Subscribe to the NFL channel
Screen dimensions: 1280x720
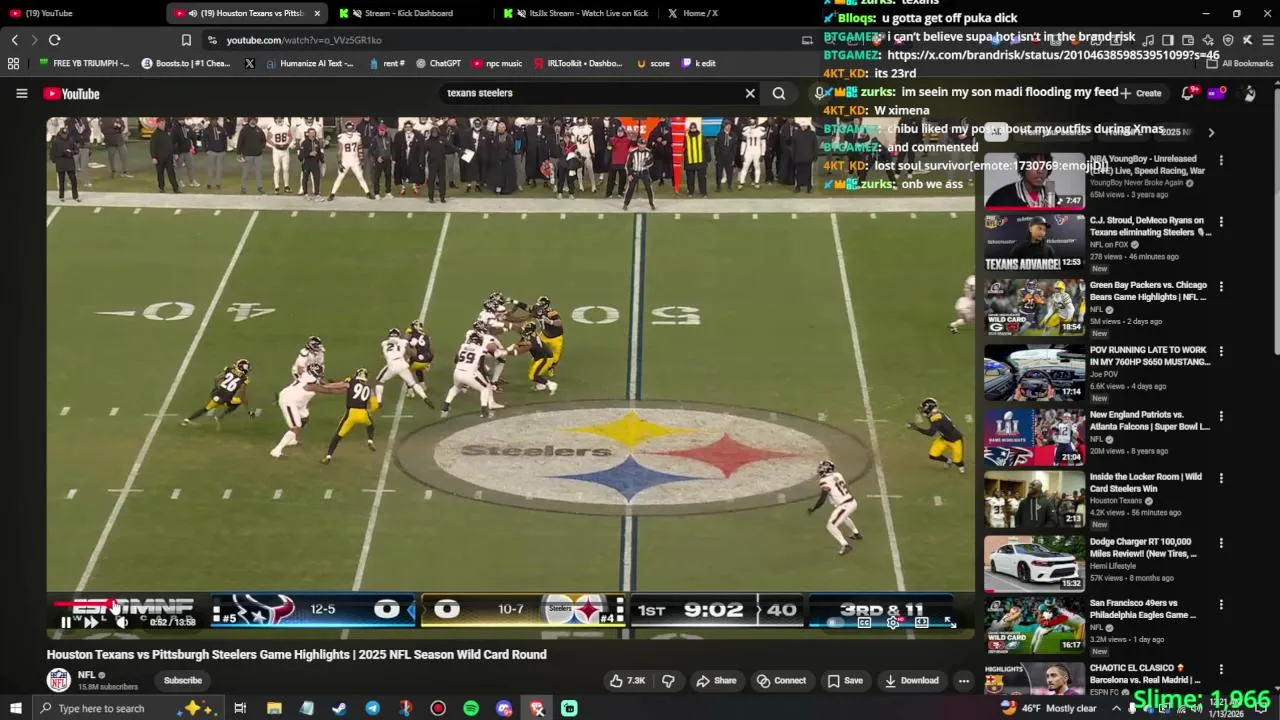(x=183, y=681)
